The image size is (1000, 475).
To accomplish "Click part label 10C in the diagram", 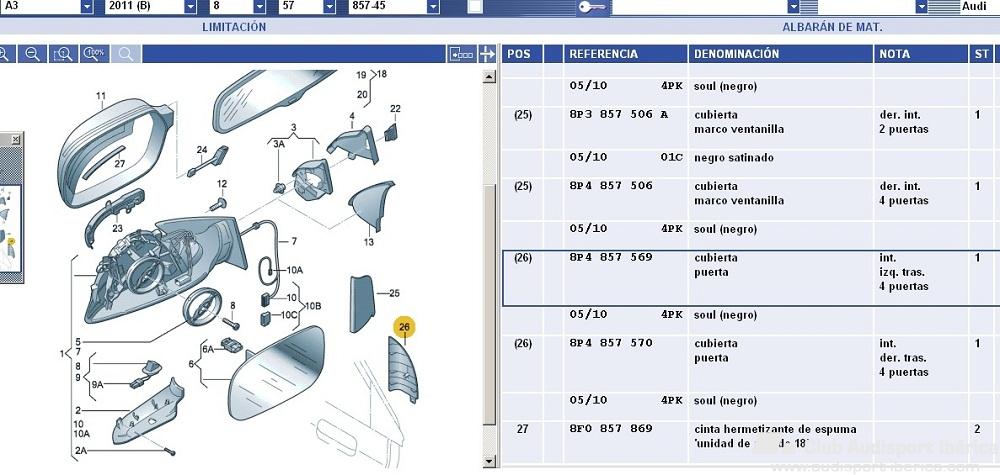I will tap(289, 315).
